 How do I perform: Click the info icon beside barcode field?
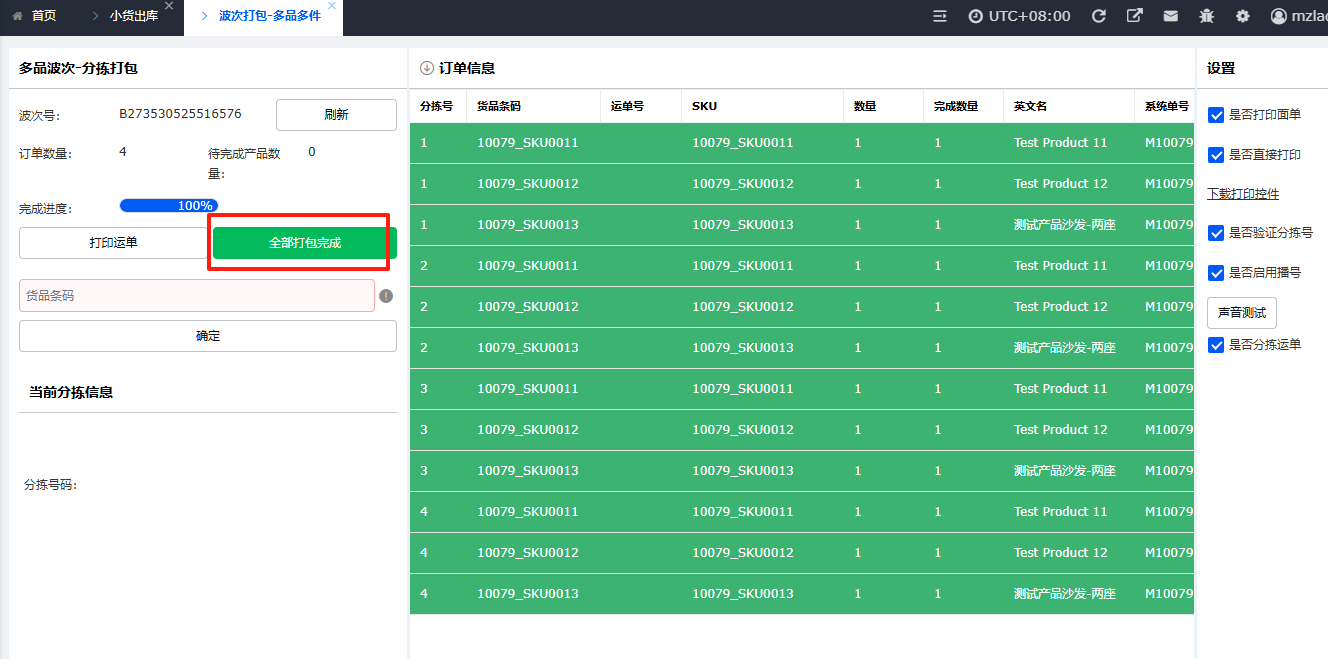coord(386,296)
